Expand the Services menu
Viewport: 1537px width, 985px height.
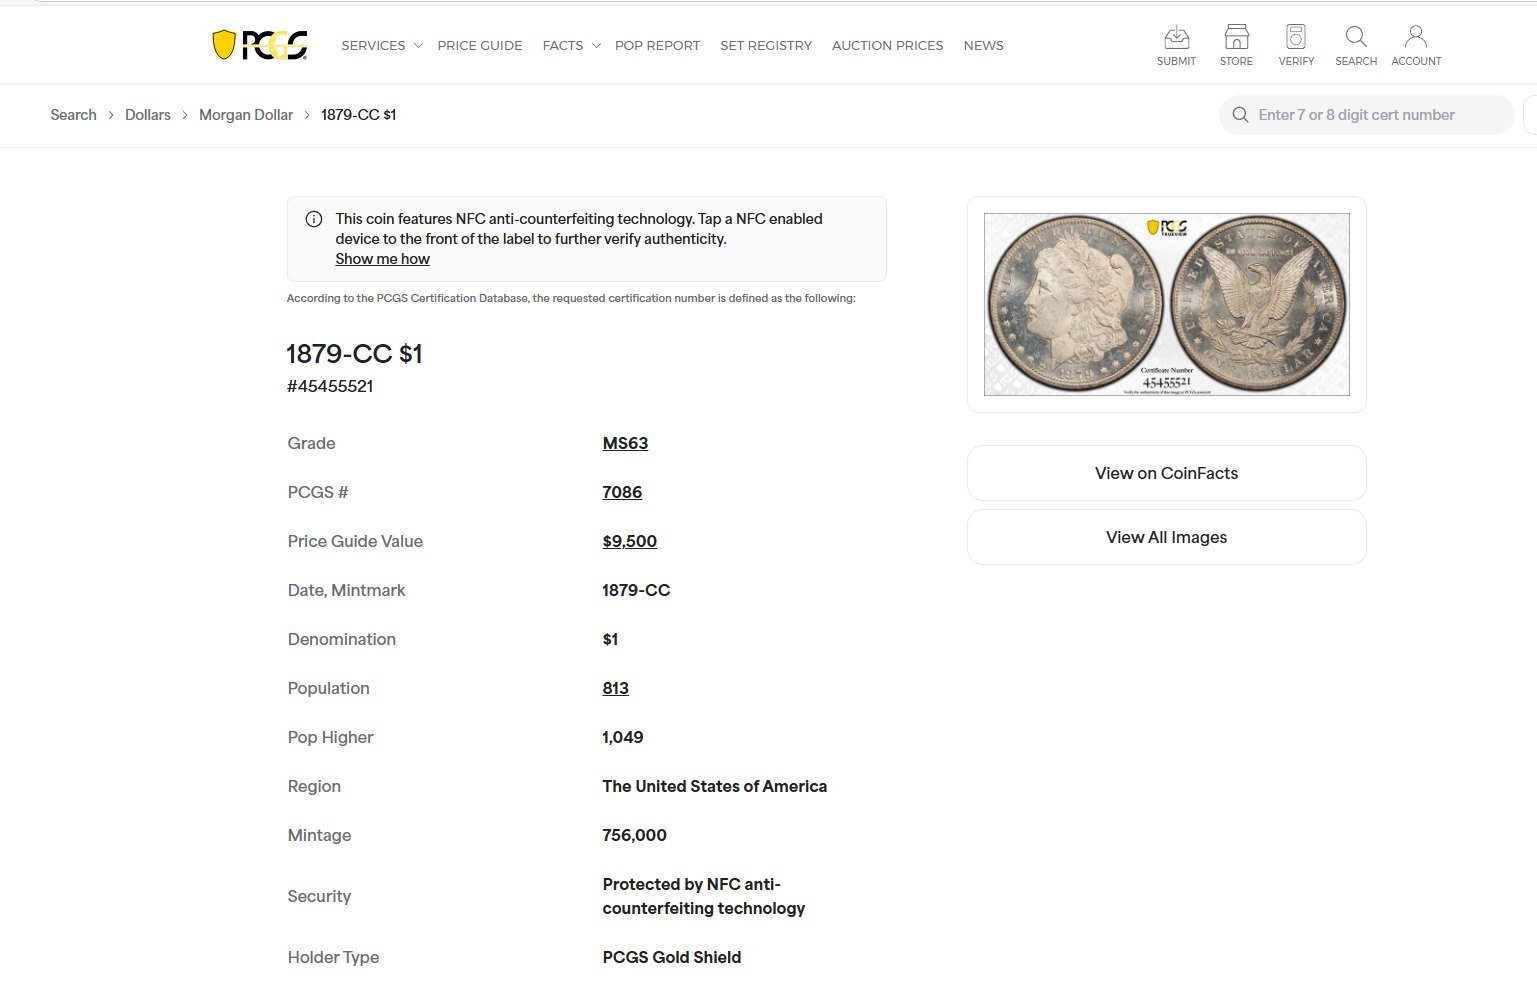pyautogui.click(x=381, y=46)
